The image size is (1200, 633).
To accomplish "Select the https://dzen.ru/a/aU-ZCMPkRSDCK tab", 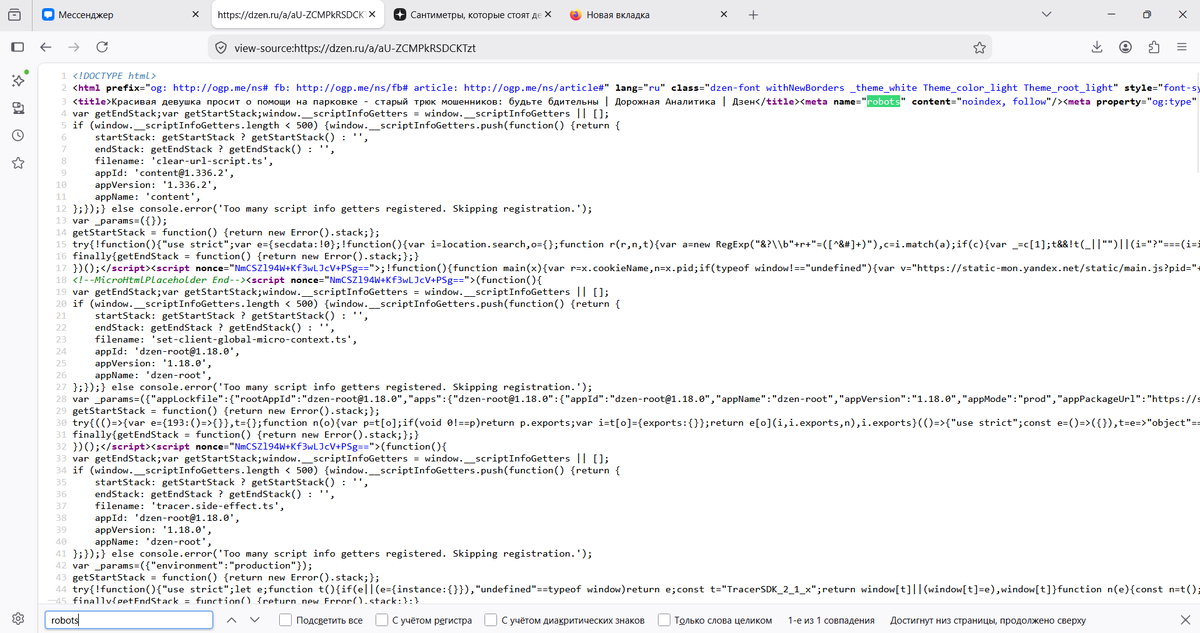I will pyautogui.click(x=296, y=15).
